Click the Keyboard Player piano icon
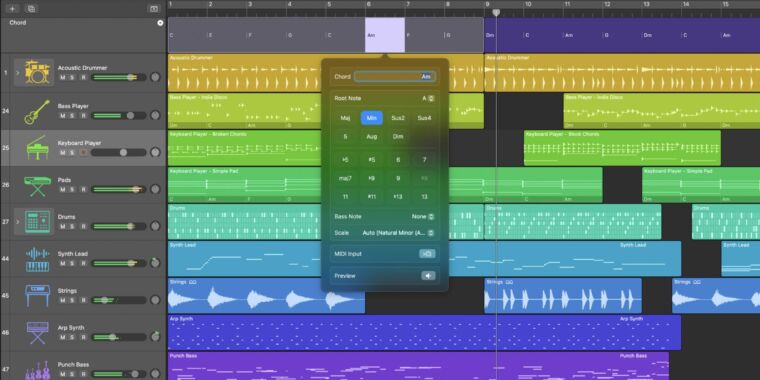This screenshot has height=380, width=760. [x=37, y=148]
